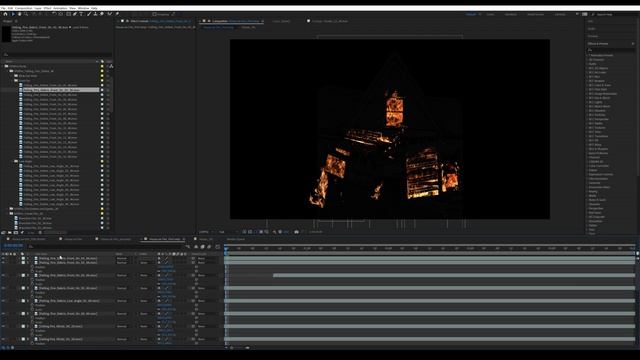Select the Puppet Pin tool
640x360 pixels.
117,14
